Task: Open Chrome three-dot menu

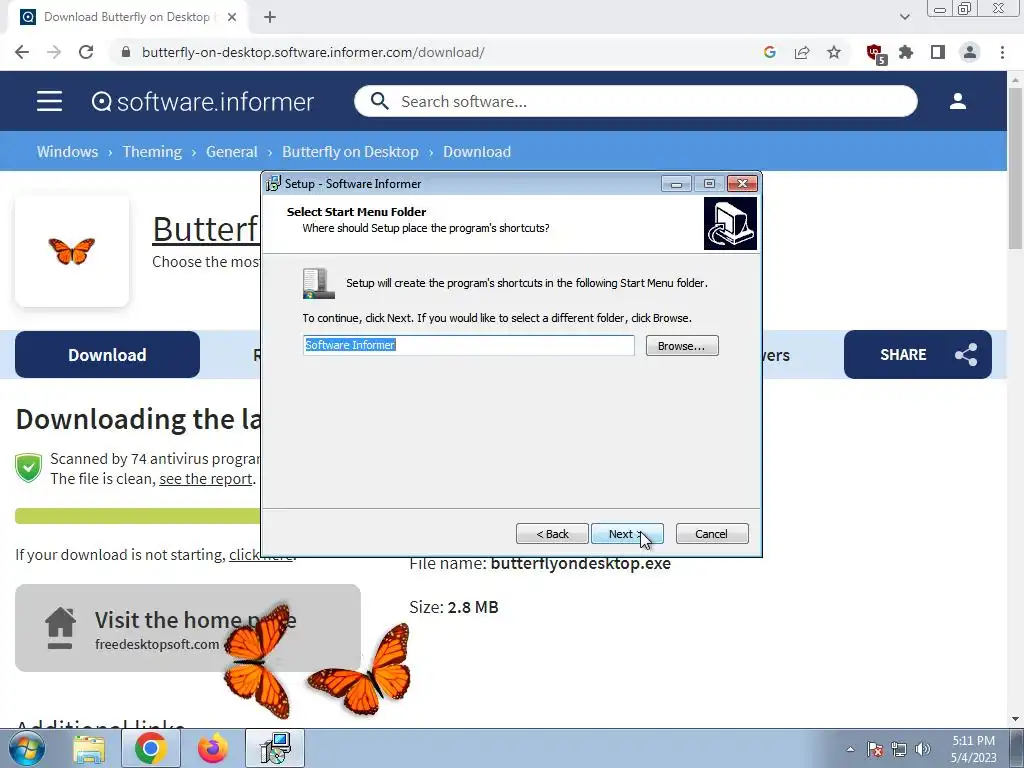Action: (x=1002, y=52)
